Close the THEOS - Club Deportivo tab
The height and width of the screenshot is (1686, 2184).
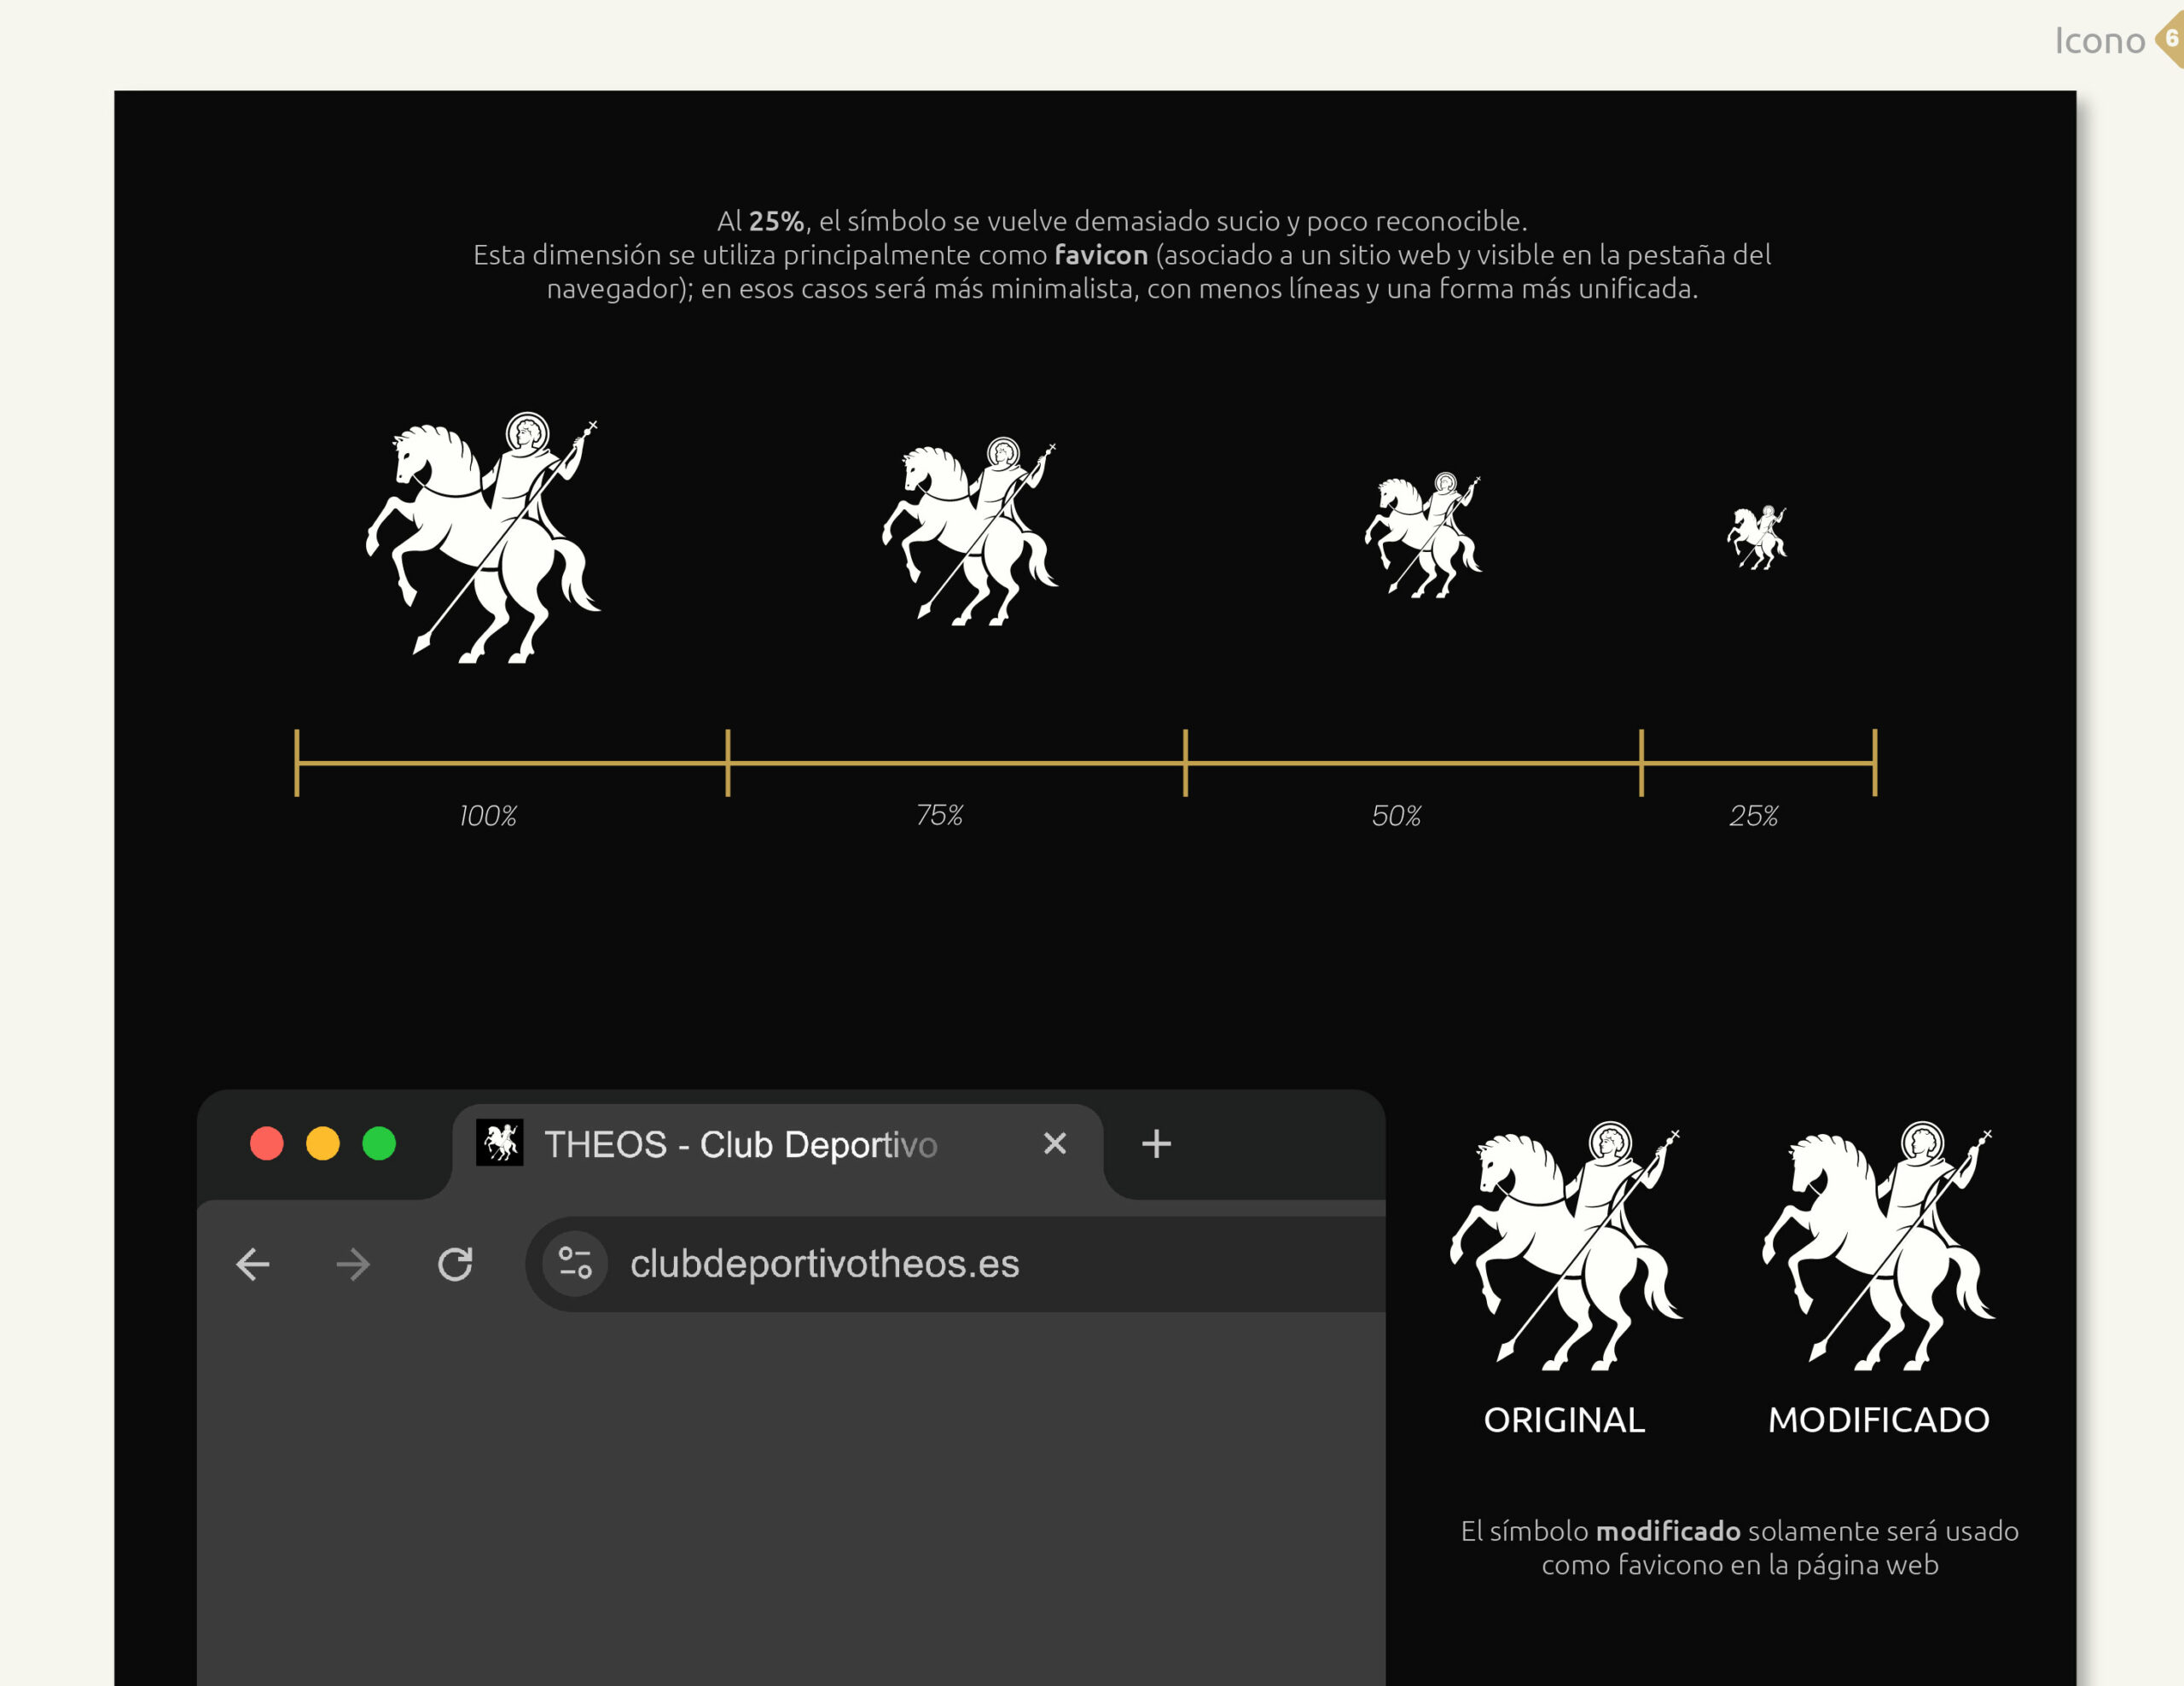(x=1055, y=1143)
